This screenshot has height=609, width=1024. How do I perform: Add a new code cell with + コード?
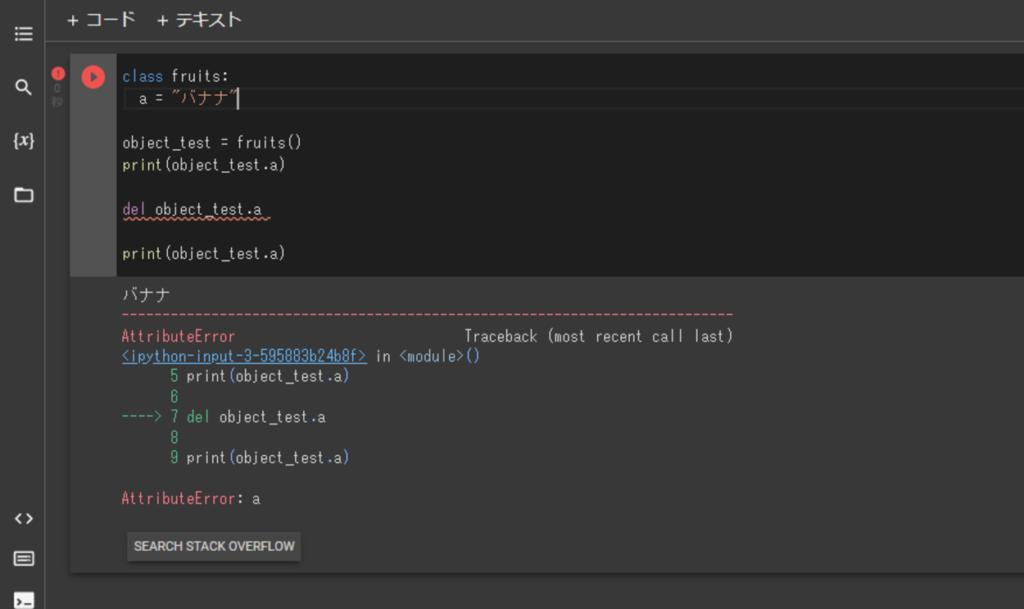(x=101, y=20)
